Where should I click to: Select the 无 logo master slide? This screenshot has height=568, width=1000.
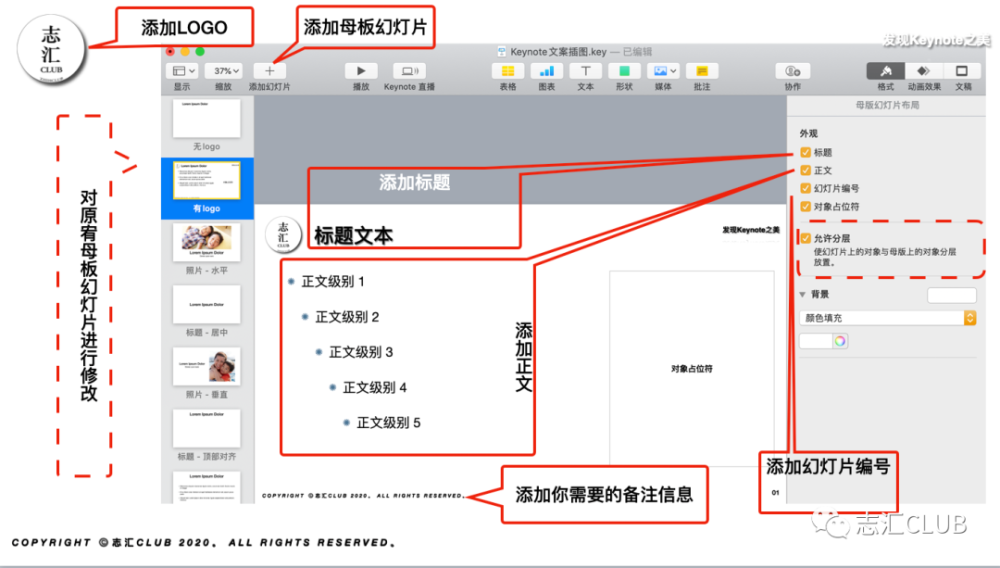click(x=206, y=119)
